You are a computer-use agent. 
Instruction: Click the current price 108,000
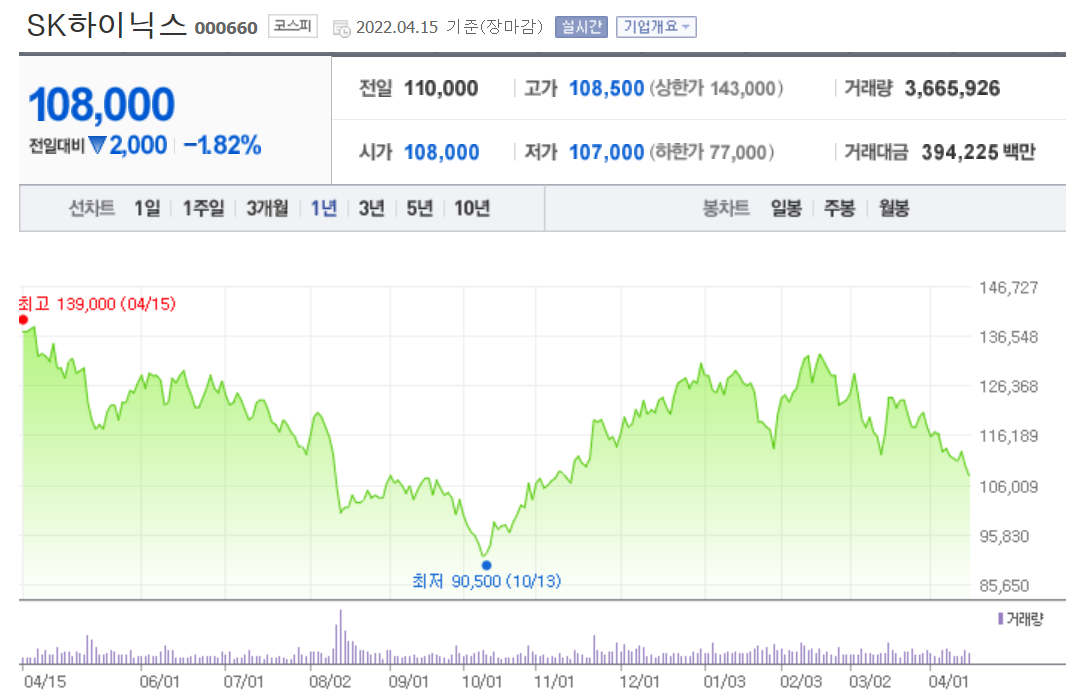point(101,105)
